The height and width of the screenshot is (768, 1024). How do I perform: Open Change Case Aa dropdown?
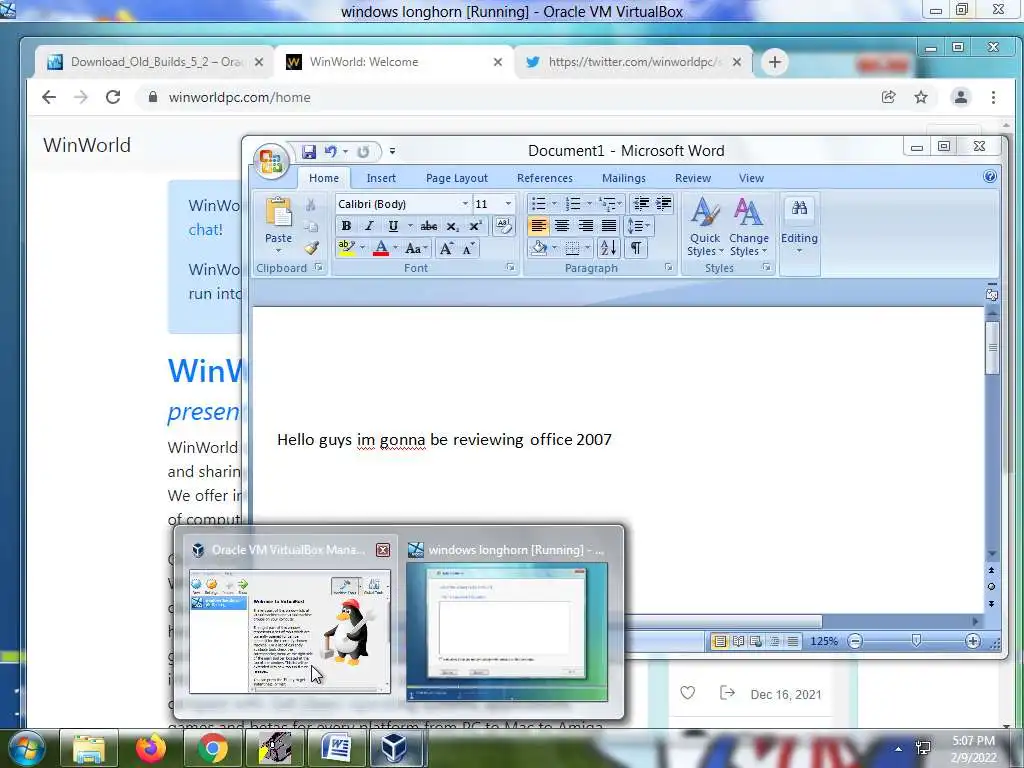[415, 248]
